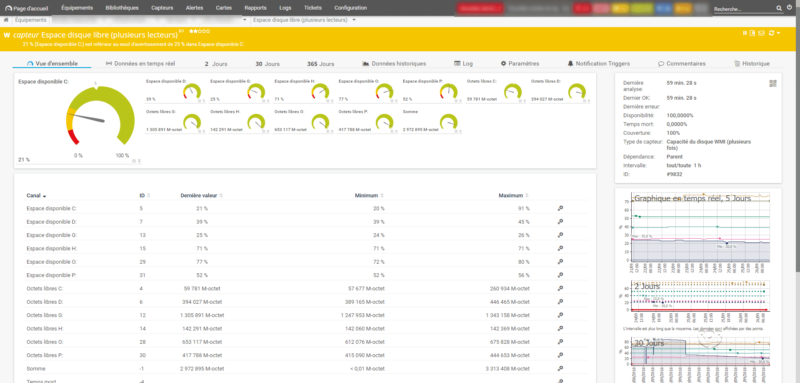Open the Capteurs menu
The width and height of the screenshot is (800, 383).
point(162,8)
